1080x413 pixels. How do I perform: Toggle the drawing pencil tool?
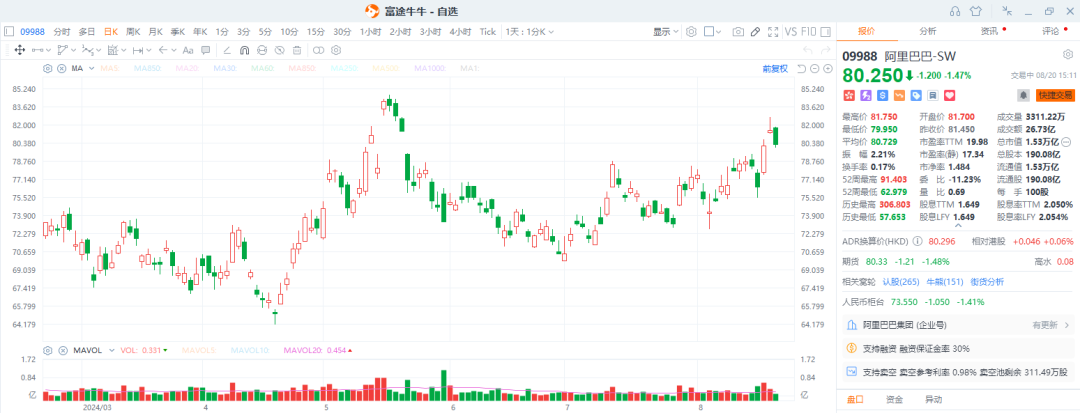pos(756,32)
